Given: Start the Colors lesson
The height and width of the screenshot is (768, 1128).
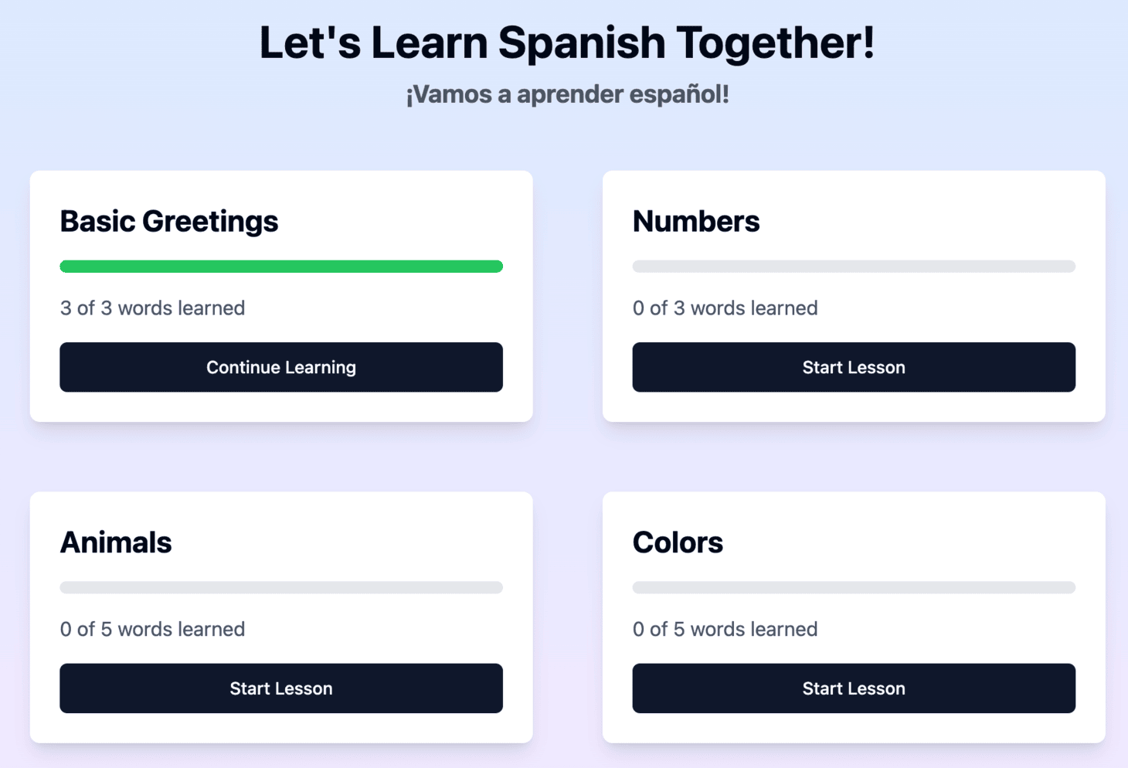Looking at the screenshot, I should coord(853,688).
